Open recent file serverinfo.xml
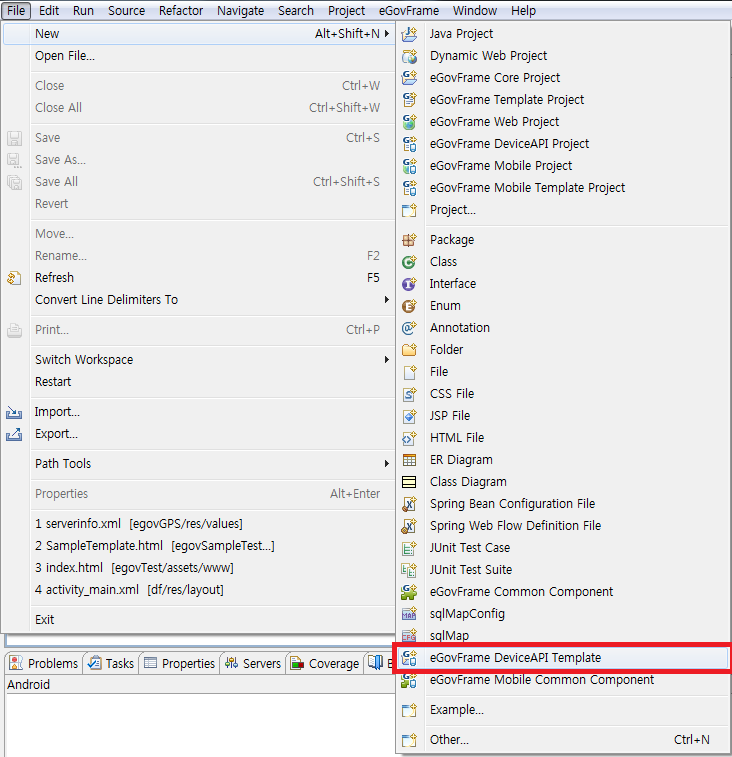Image resolution: width=732 pixels, height=757 pixels. click(199, 524)
